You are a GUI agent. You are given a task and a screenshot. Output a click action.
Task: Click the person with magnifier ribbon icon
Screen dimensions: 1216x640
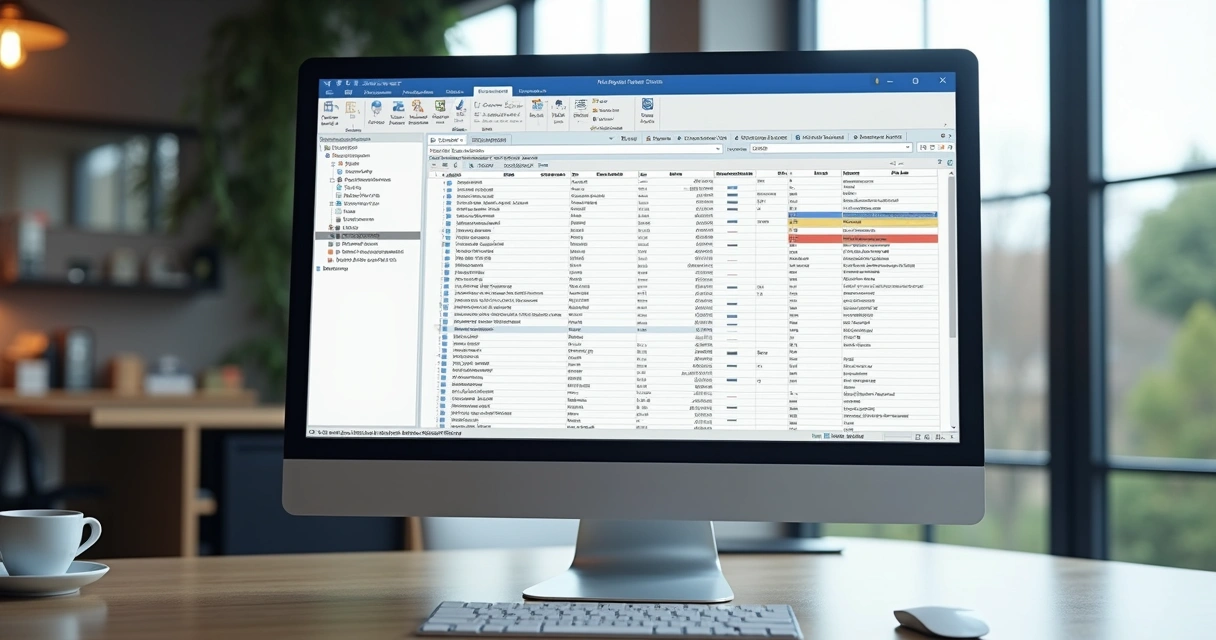point(418,107)
